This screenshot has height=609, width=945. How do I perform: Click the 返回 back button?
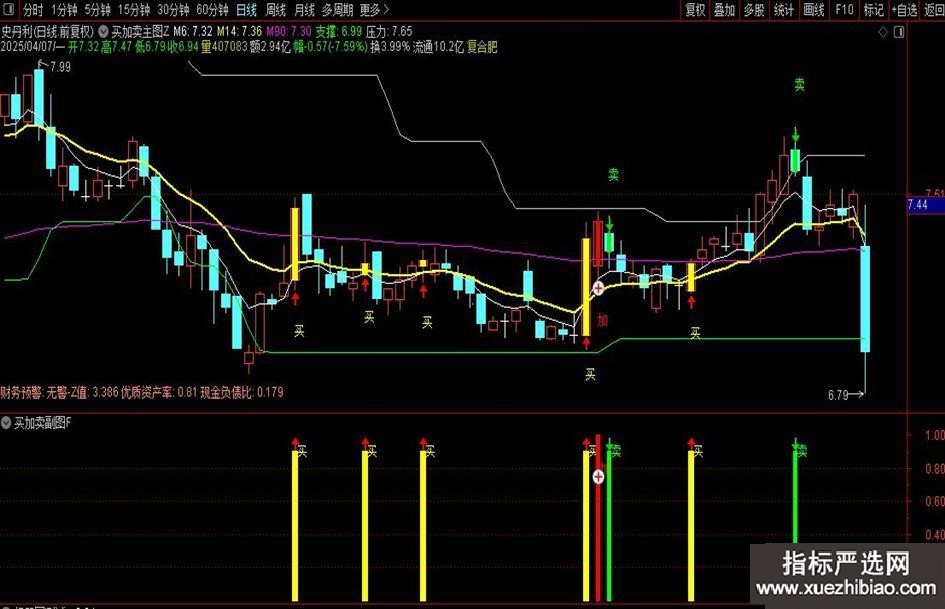pos(934,10)
